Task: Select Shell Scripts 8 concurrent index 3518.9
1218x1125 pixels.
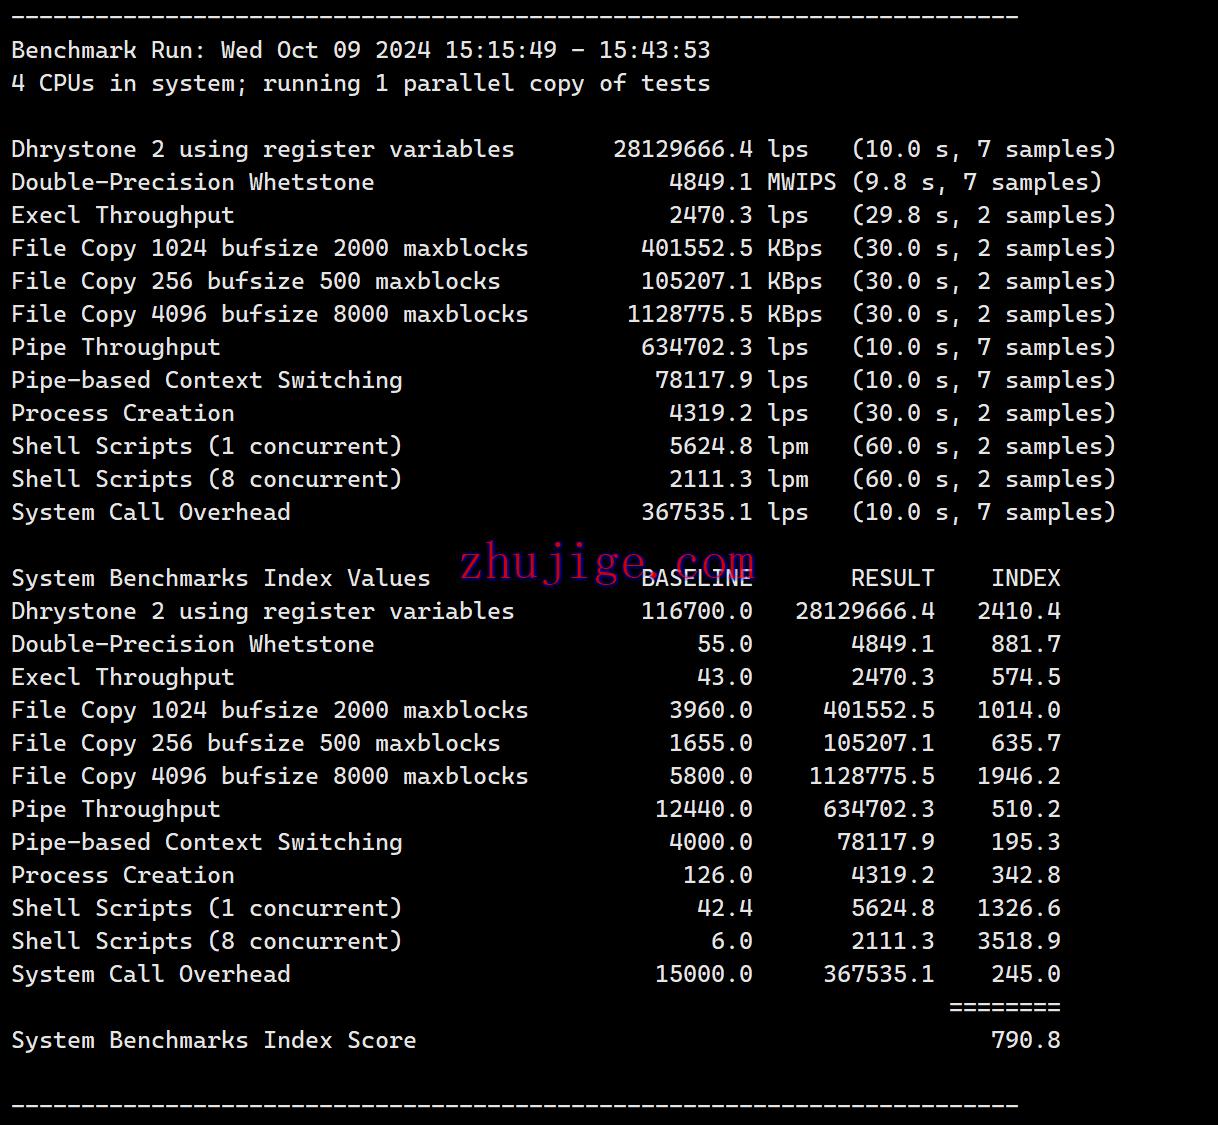Action: click(x=1018, y=941)
